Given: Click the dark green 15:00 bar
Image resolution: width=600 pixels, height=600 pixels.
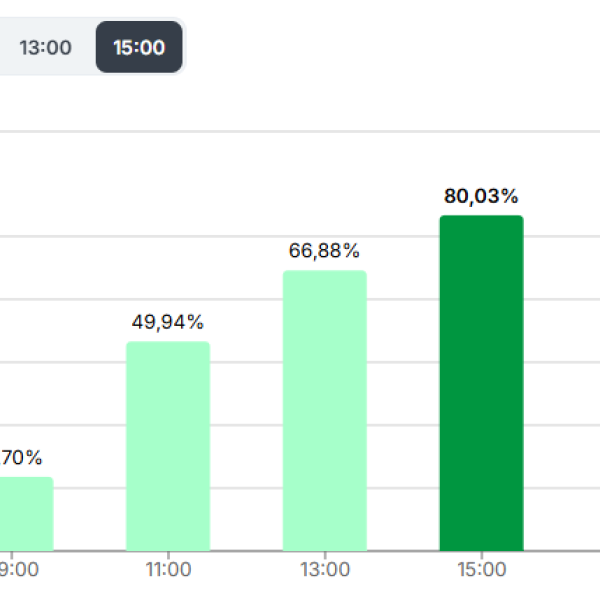Looking at the screenshot, I should pyautogui.click(x=481, y=383).
